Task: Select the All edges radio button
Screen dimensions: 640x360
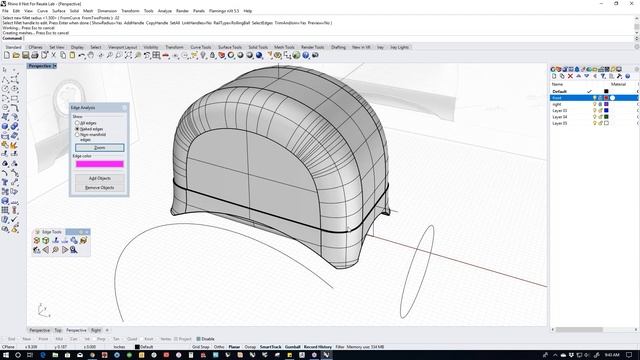Action: pyautogui.click(x=77, y=123)
